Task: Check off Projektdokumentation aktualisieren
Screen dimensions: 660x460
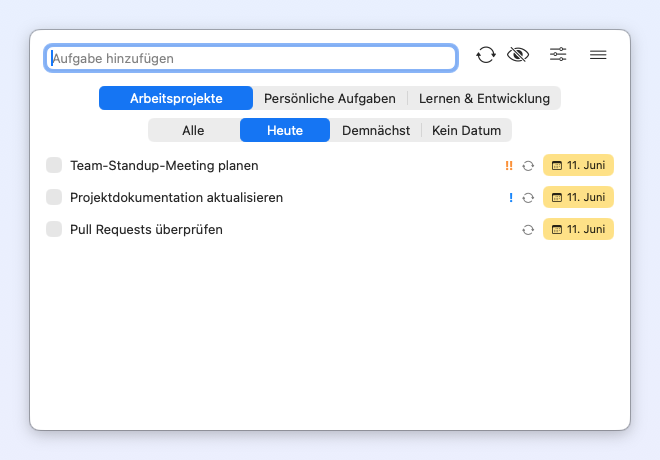Action: (54, 197)
